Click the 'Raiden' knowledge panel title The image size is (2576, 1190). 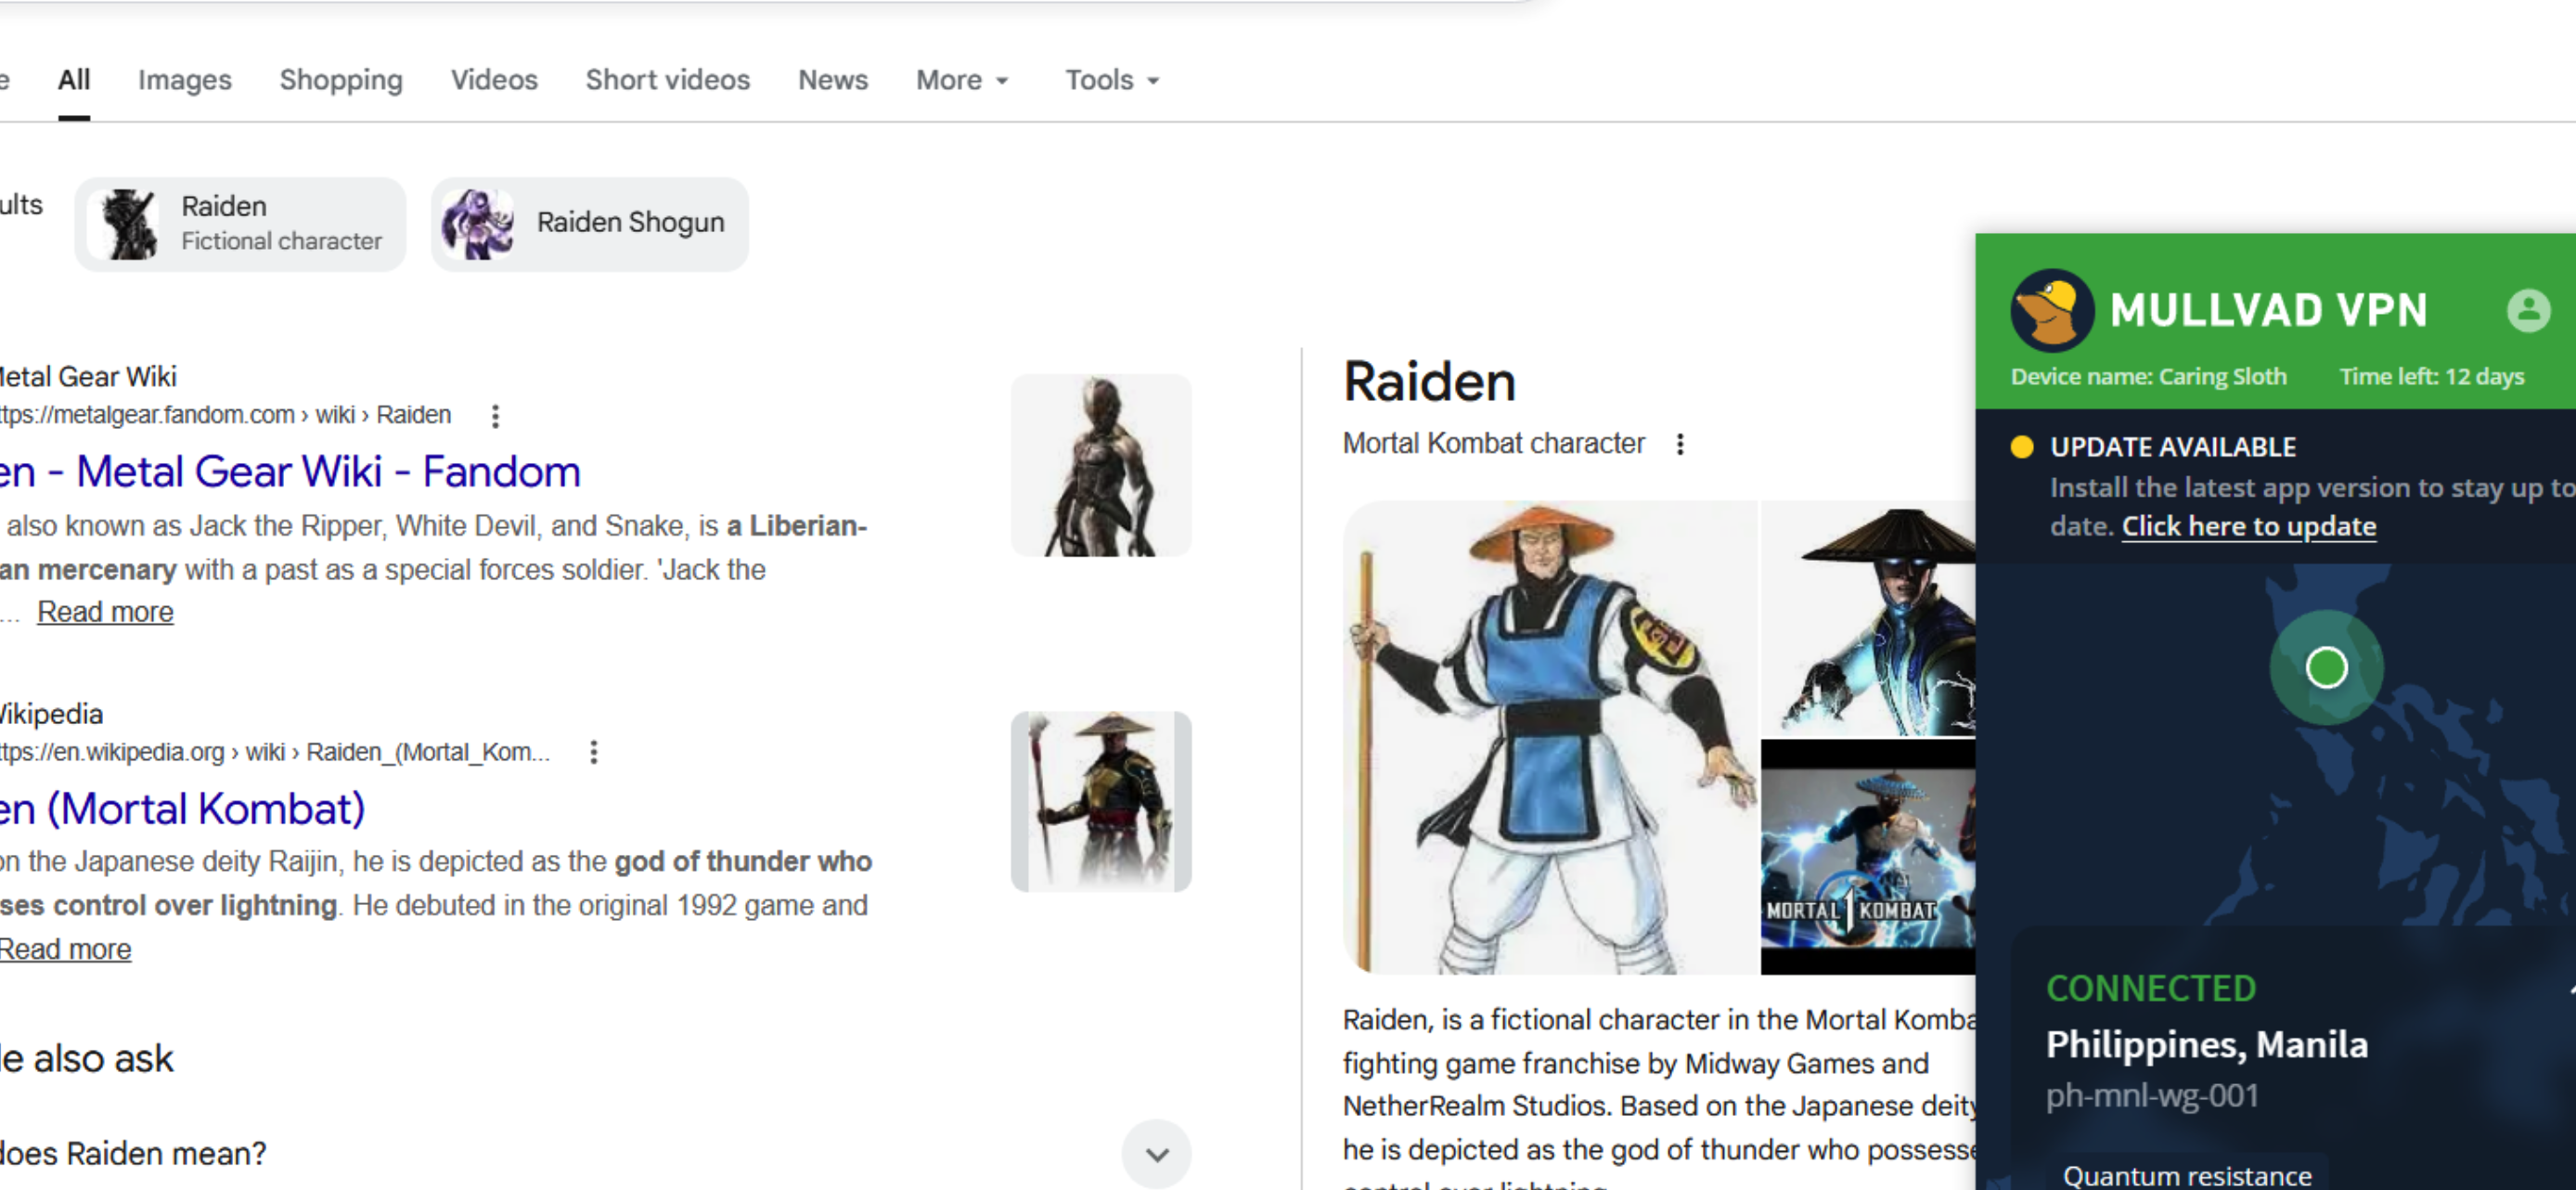pos(1429,382)
